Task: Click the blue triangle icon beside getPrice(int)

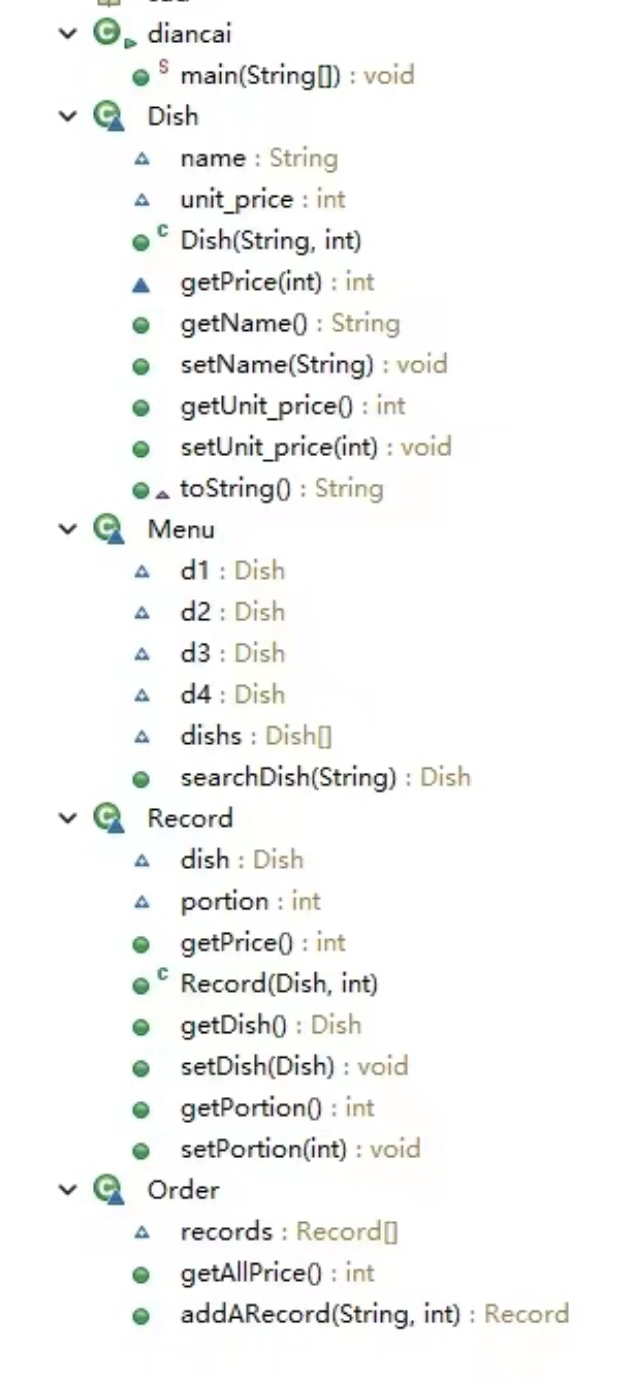Action: click(141, 283)
